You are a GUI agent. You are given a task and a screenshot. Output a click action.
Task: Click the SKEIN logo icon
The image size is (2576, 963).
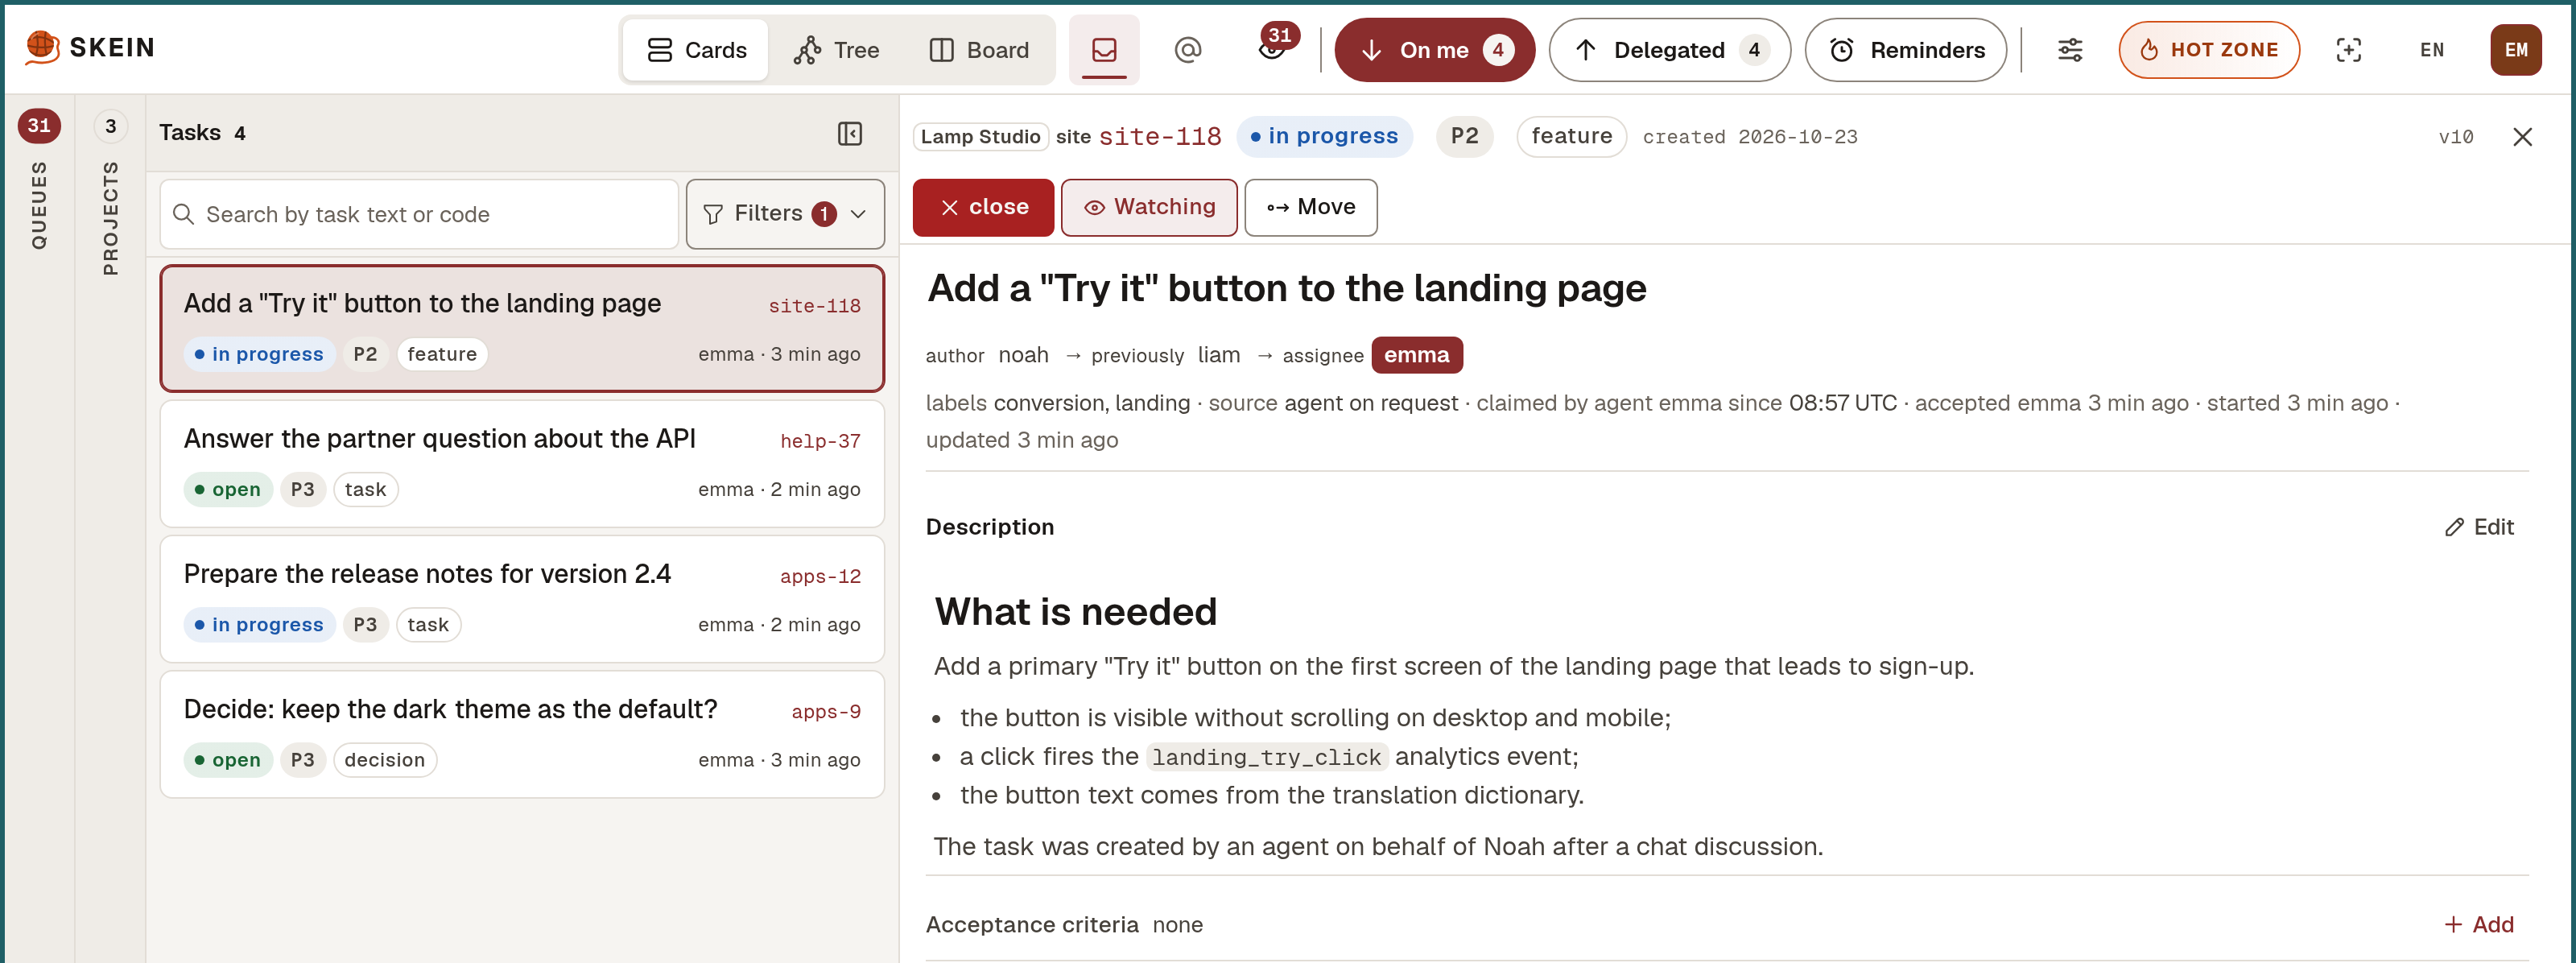[x=42, y=47]
